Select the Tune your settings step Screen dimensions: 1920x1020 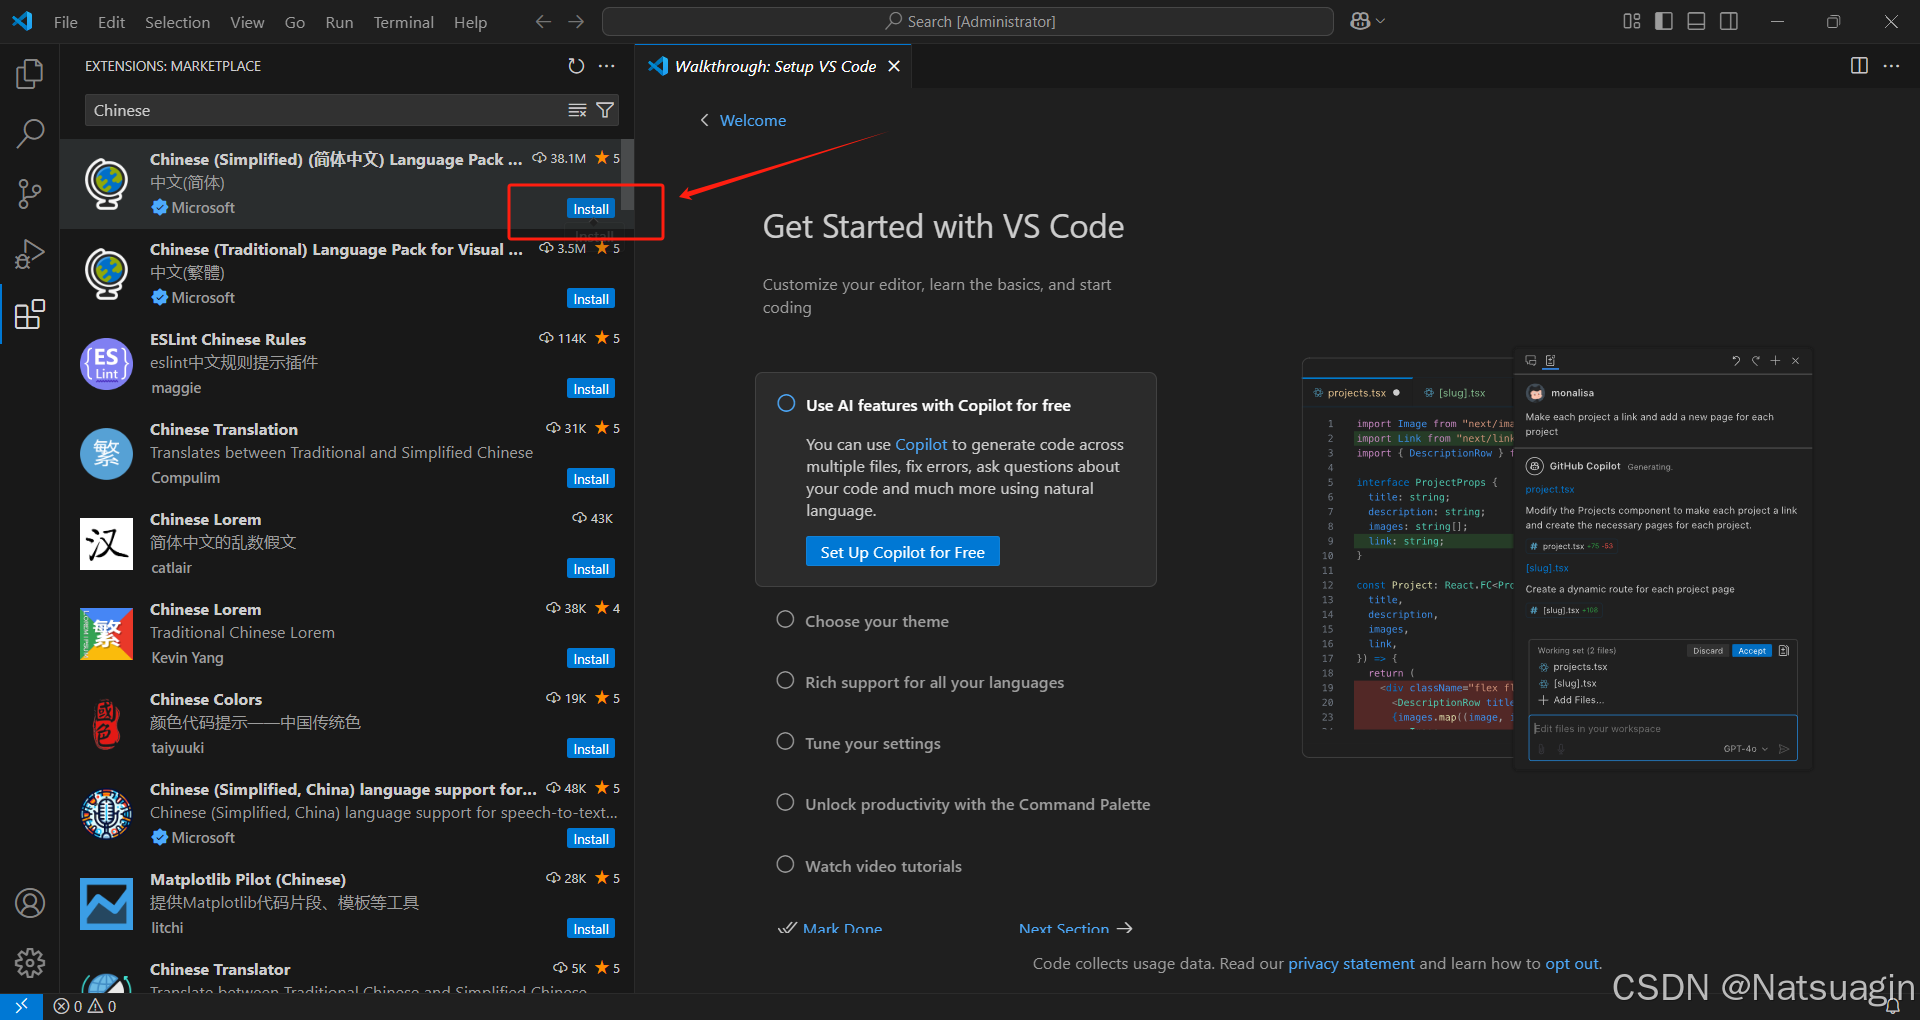872,743
